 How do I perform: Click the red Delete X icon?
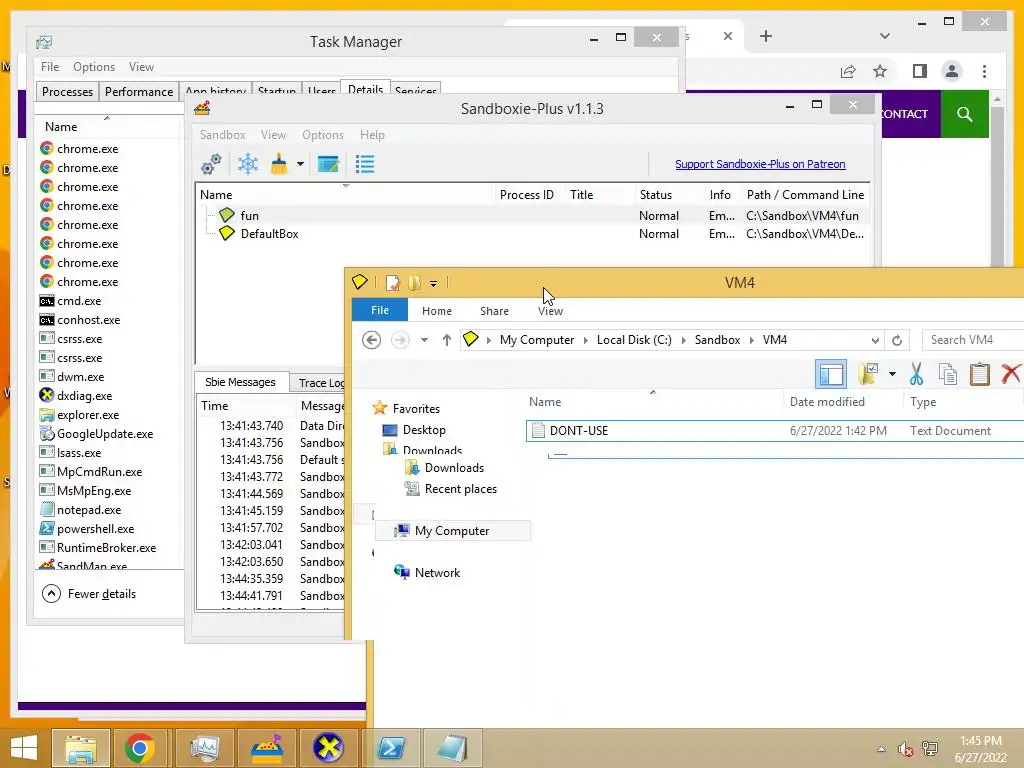pos(1011,374)
